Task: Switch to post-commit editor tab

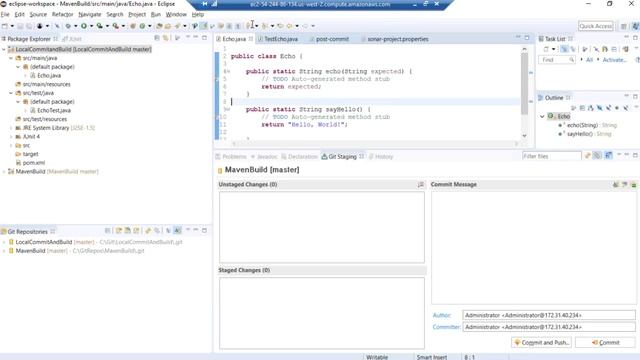Action: pos(332,39)
